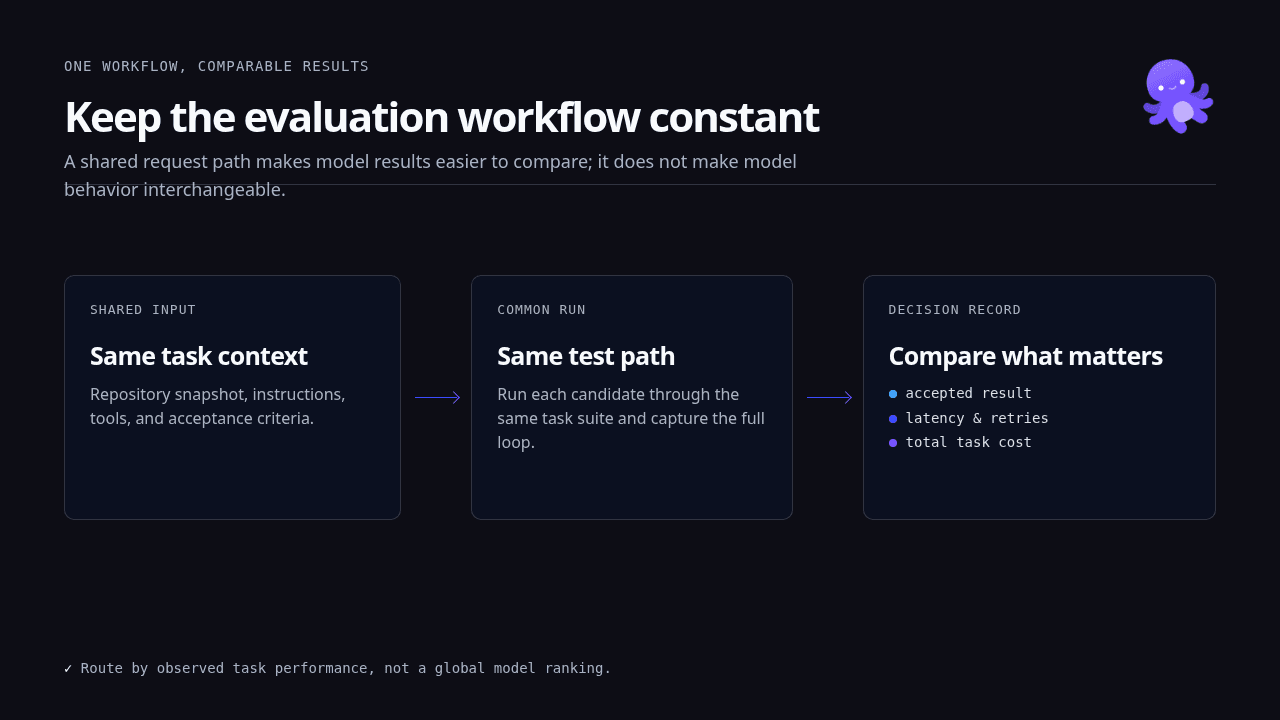Viewport: 1280px width, 720px height.
Task: Select the Compare what matters heading
Action: coord(1026,356)
